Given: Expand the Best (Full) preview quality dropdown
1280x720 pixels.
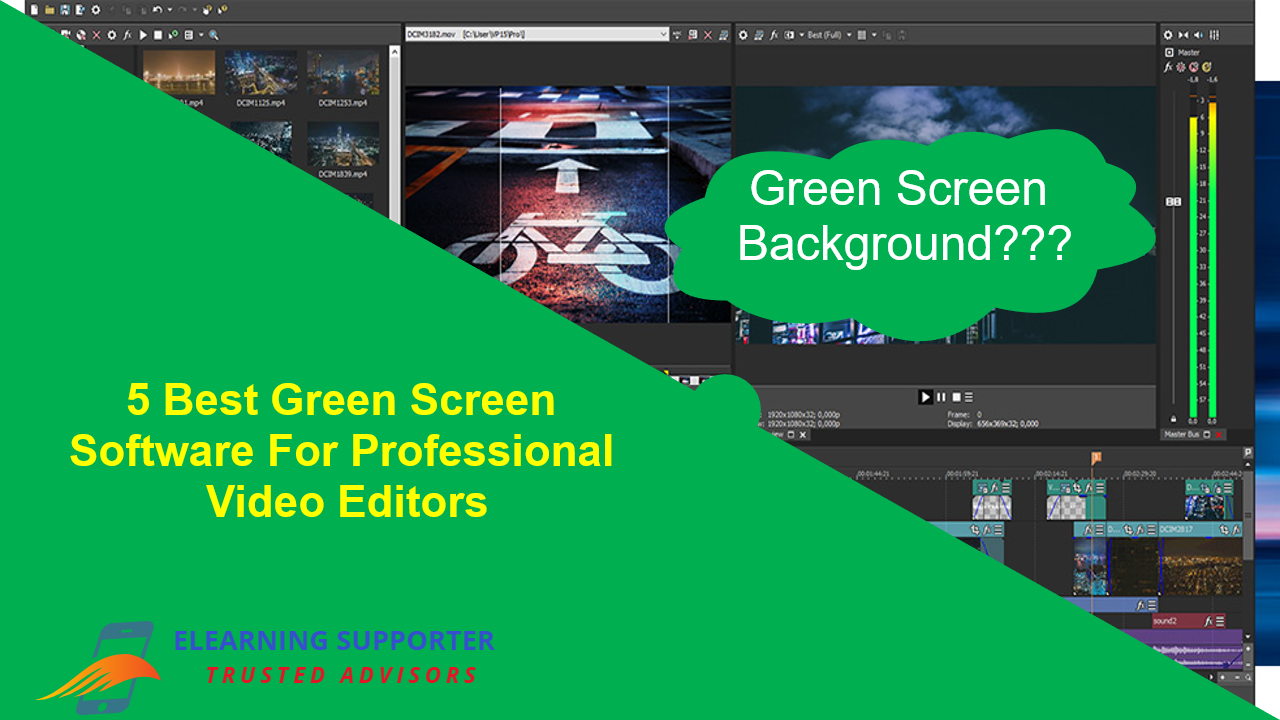Looking at the screenshot, I should [849, 35].
